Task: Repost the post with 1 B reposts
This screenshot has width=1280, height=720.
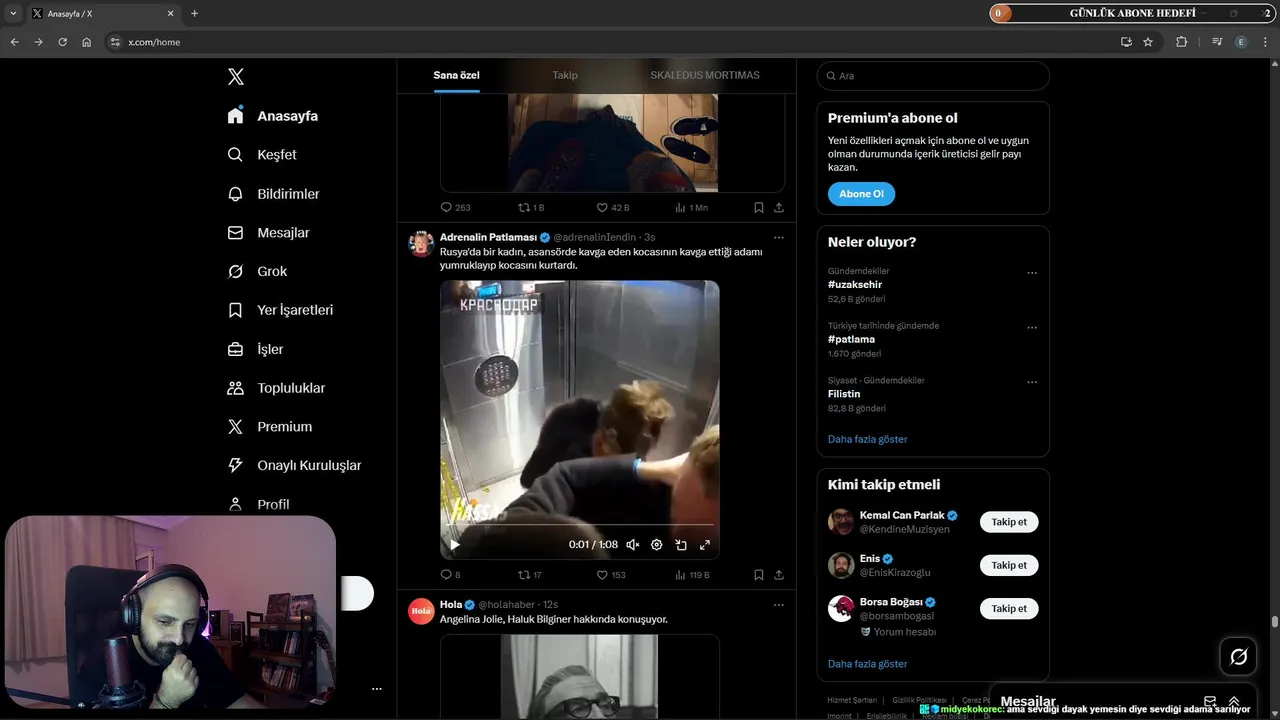Action: click(531, 208)
